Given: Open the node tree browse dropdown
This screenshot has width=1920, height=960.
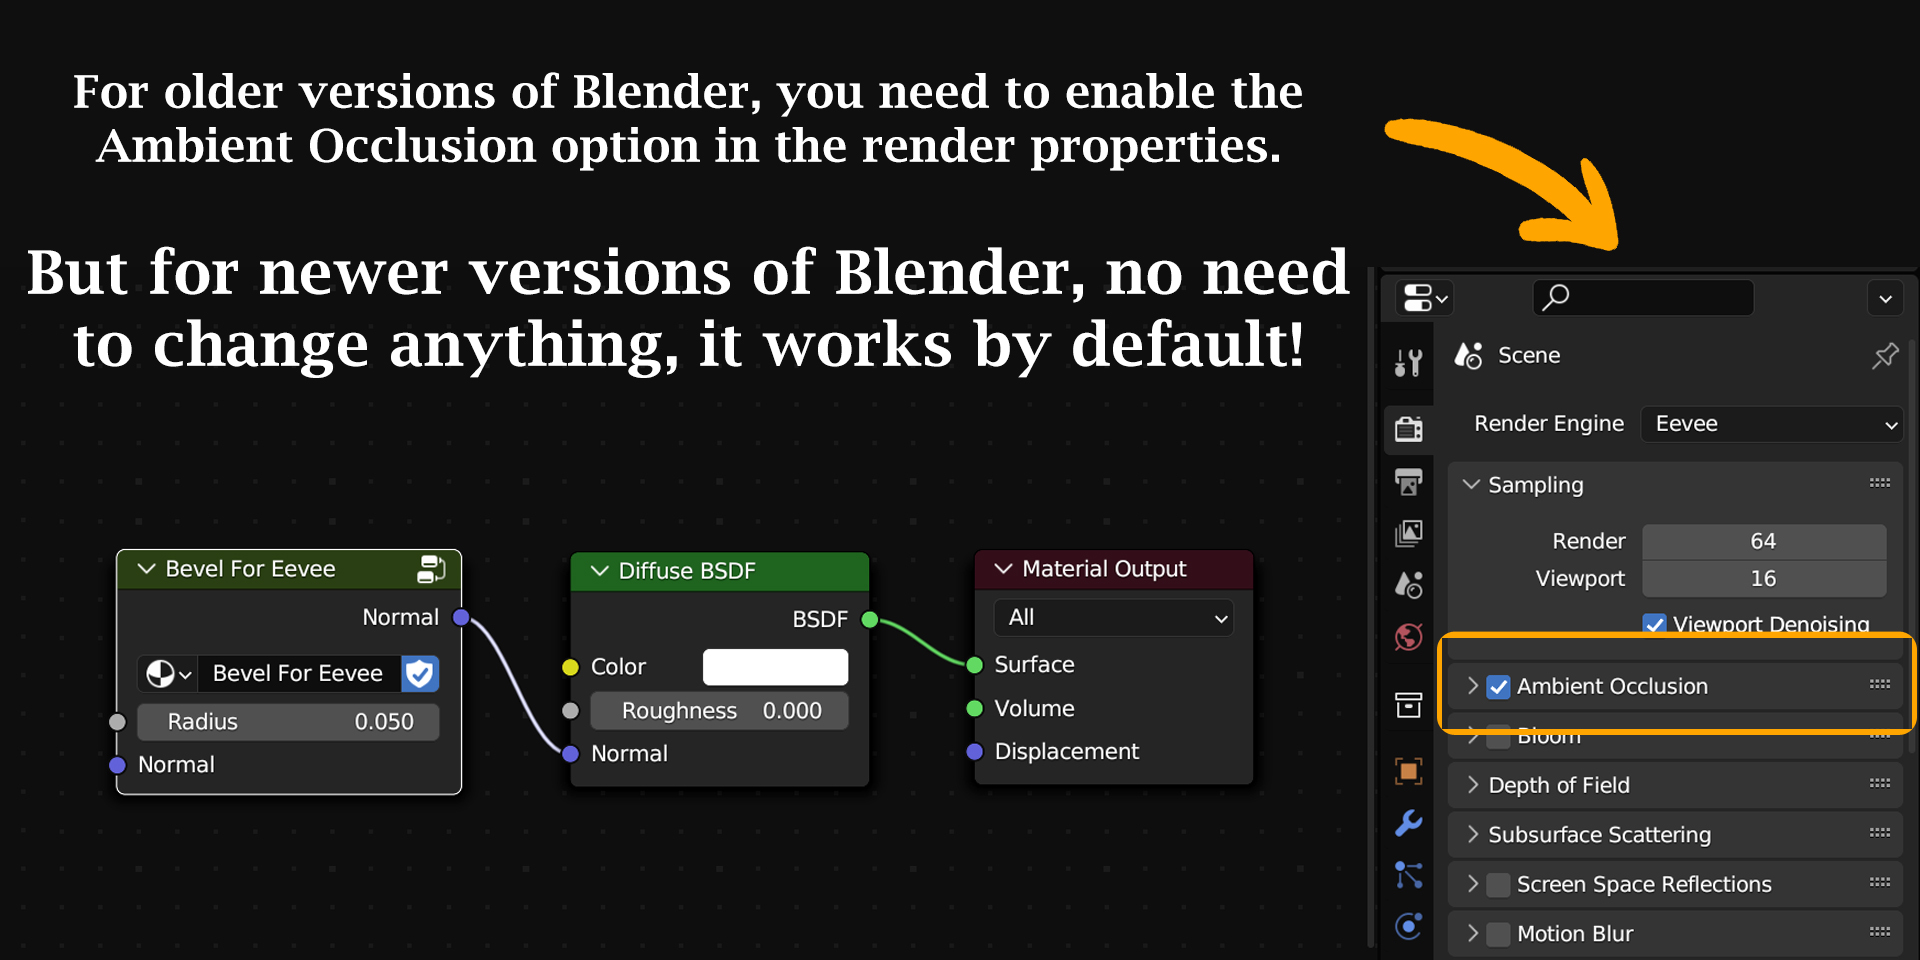Looking at the screenshot, I should (x=168, y=674).
